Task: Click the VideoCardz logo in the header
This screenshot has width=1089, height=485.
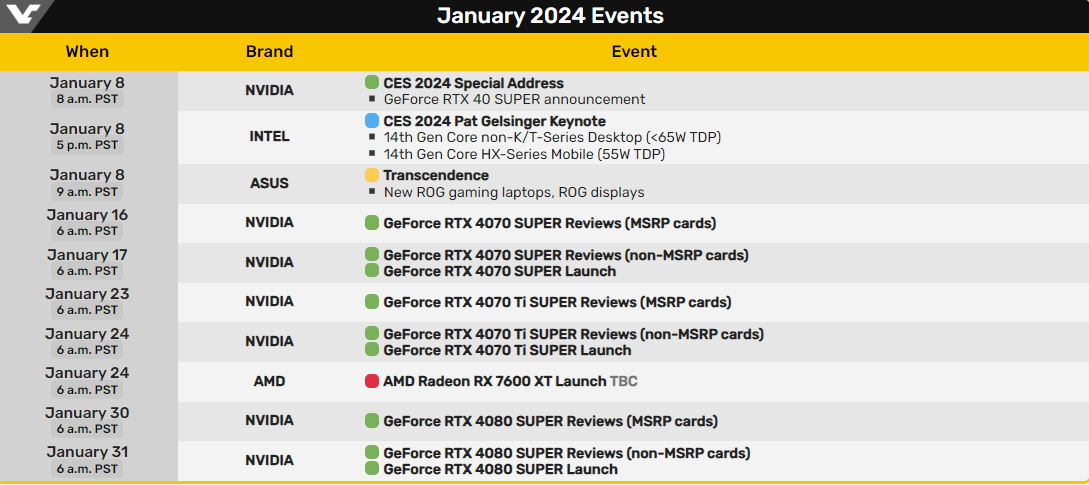Action: click(x=26, y=14)
